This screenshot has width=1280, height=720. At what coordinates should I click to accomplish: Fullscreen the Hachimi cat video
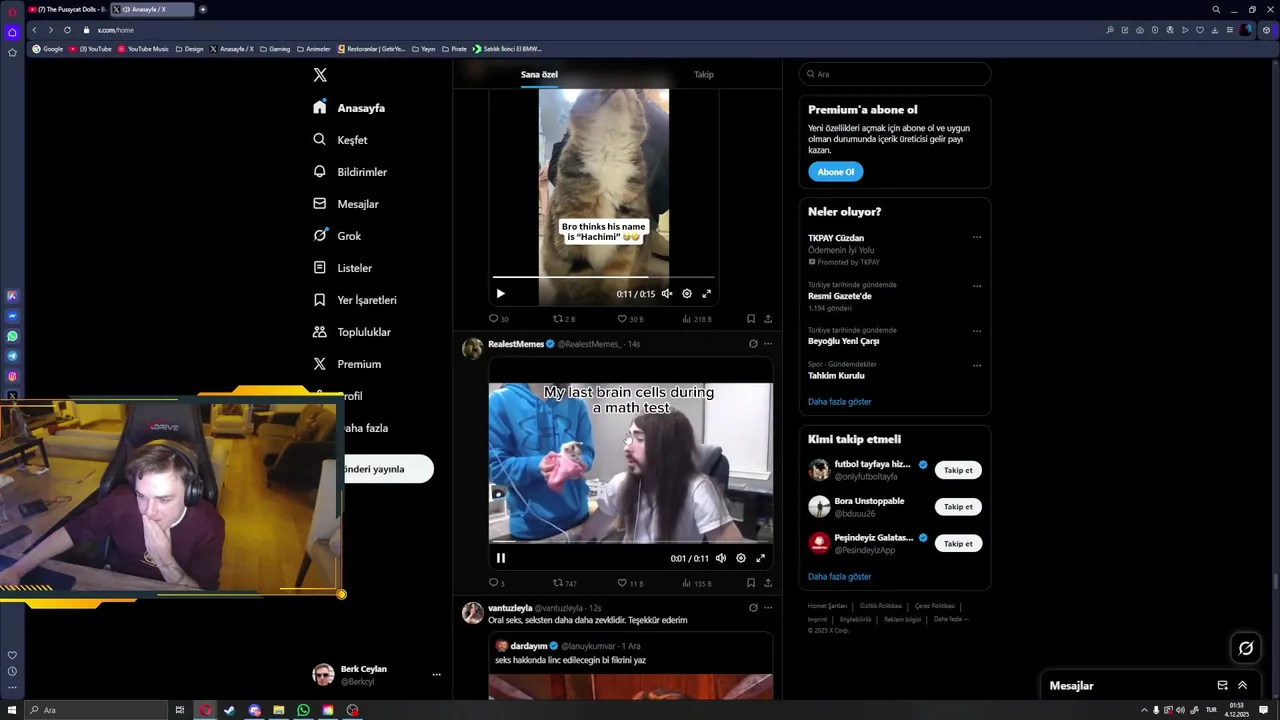coord(707,294)
